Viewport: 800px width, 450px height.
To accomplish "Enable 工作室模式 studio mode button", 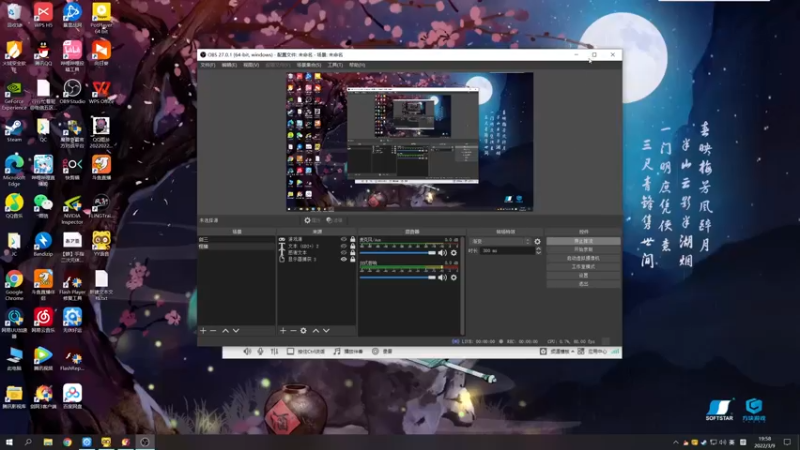I will coord(583,267).
